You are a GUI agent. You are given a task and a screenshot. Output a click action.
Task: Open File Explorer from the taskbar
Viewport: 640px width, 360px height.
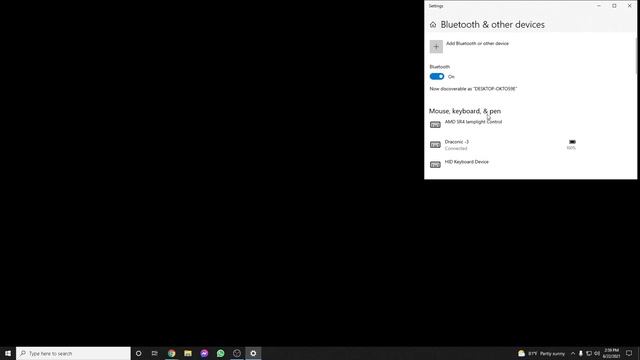coord(188,353)
